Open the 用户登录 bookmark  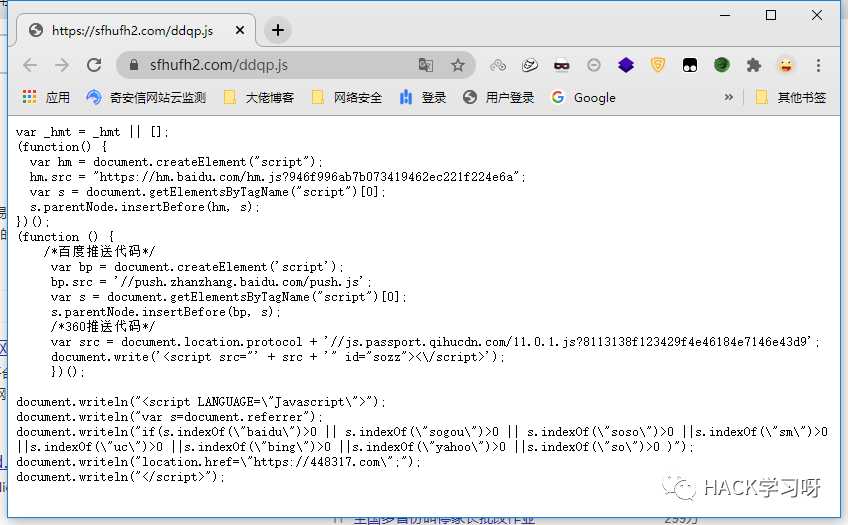(x=499, y=97)
